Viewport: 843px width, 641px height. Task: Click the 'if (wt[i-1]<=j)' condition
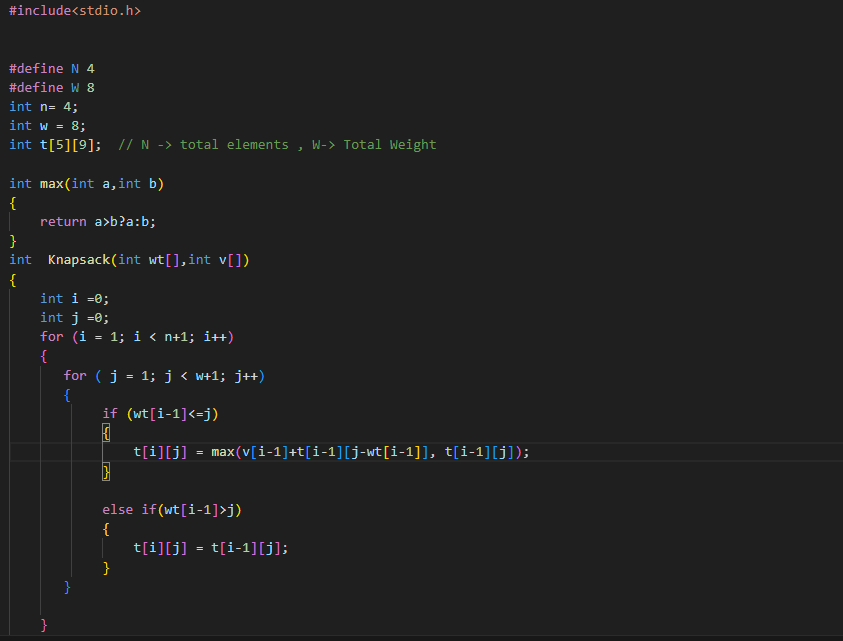(160, 414)
